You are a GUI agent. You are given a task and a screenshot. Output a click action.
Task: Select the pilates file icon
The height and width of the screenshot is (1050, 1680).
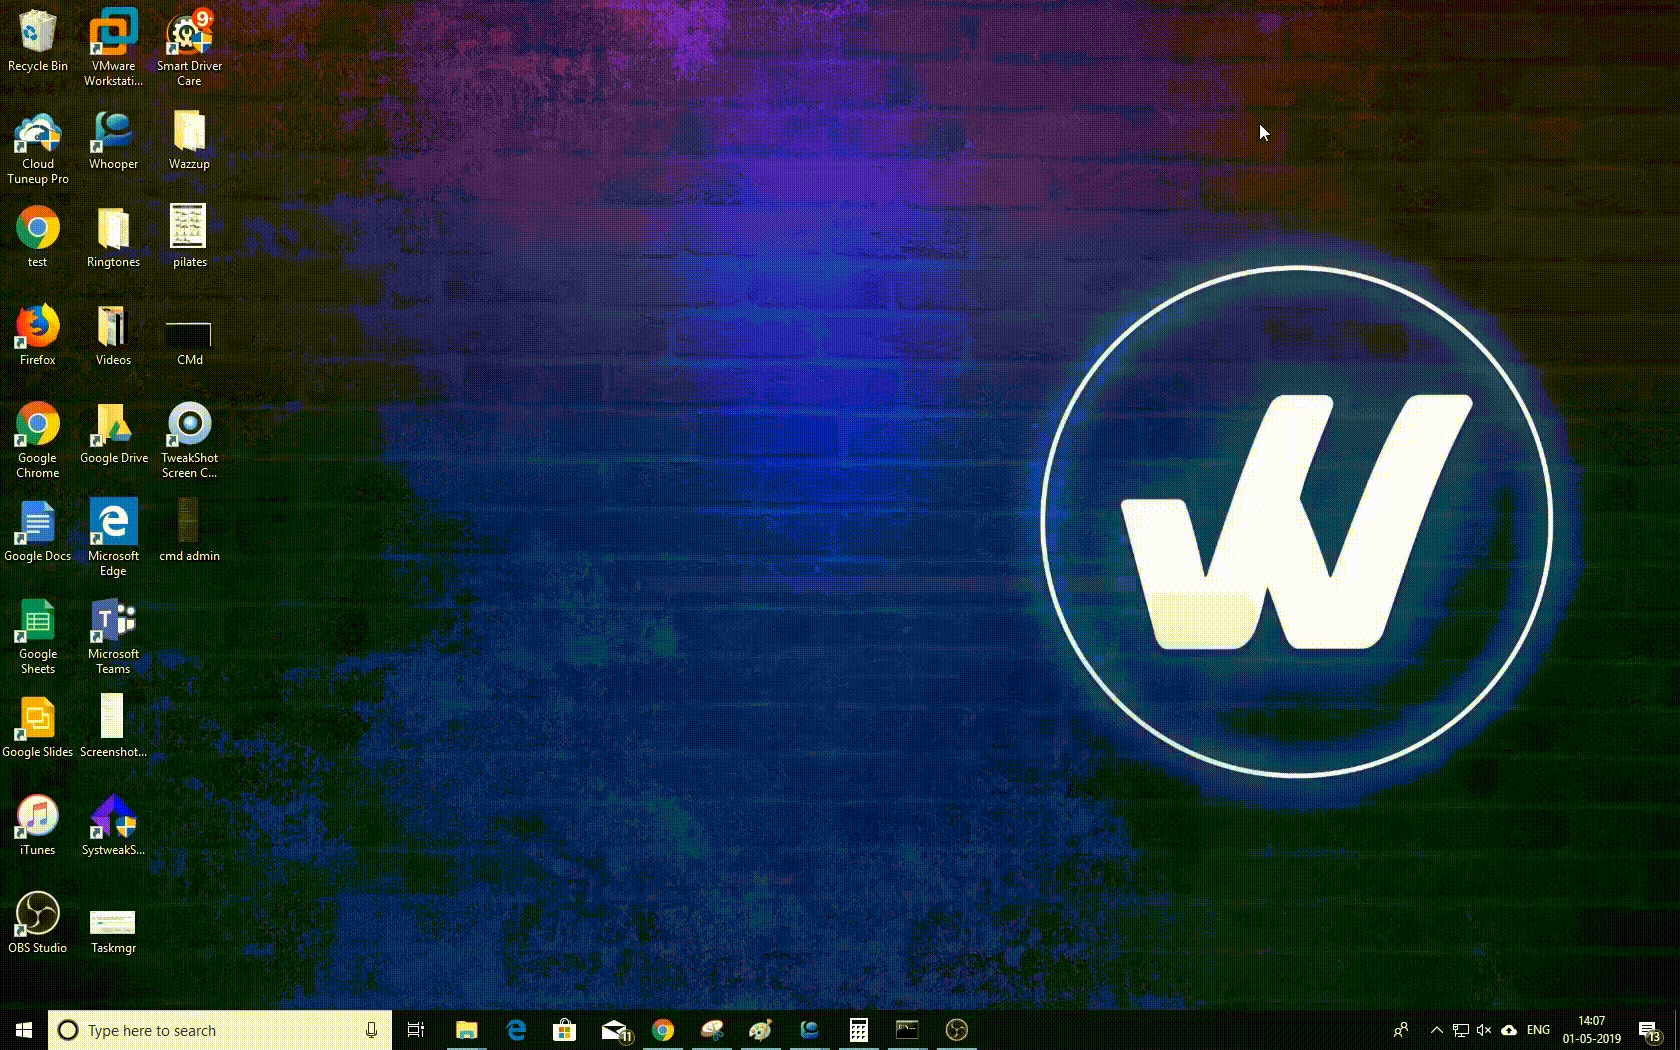pos(189,237)
